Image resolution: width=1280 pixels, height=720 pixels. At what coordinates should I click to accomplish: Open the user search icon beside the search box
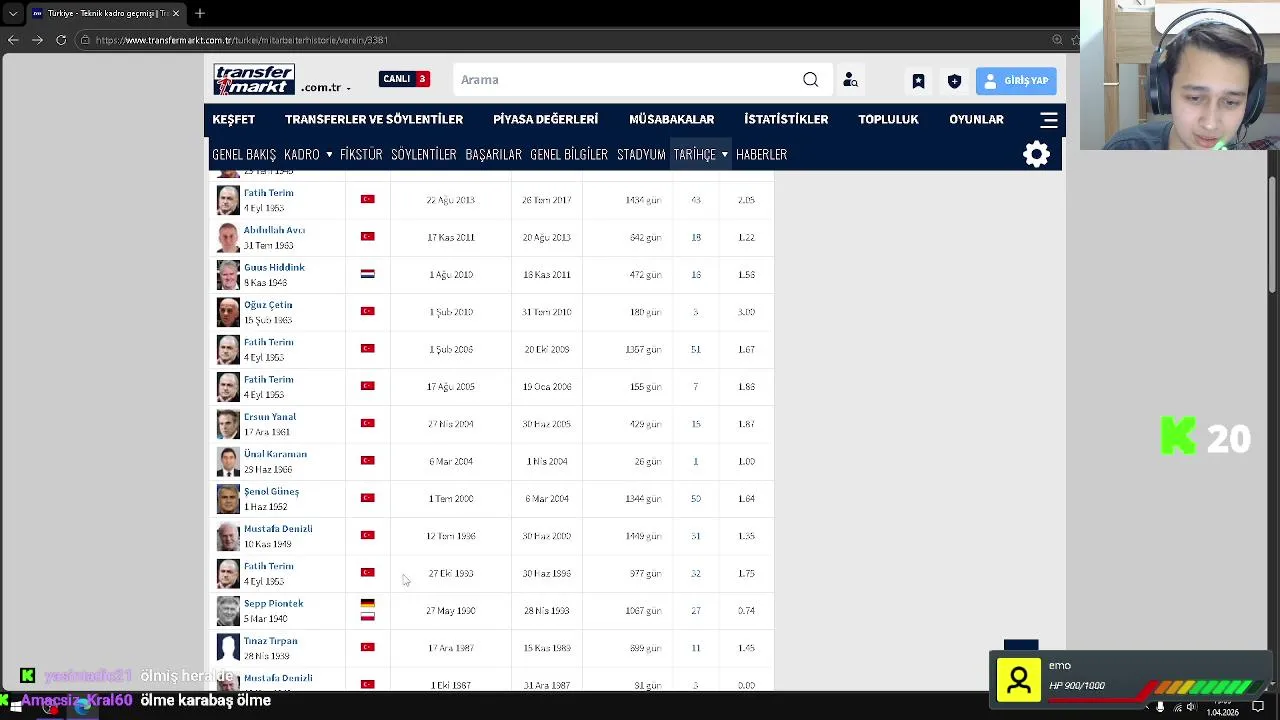(850, 80)
